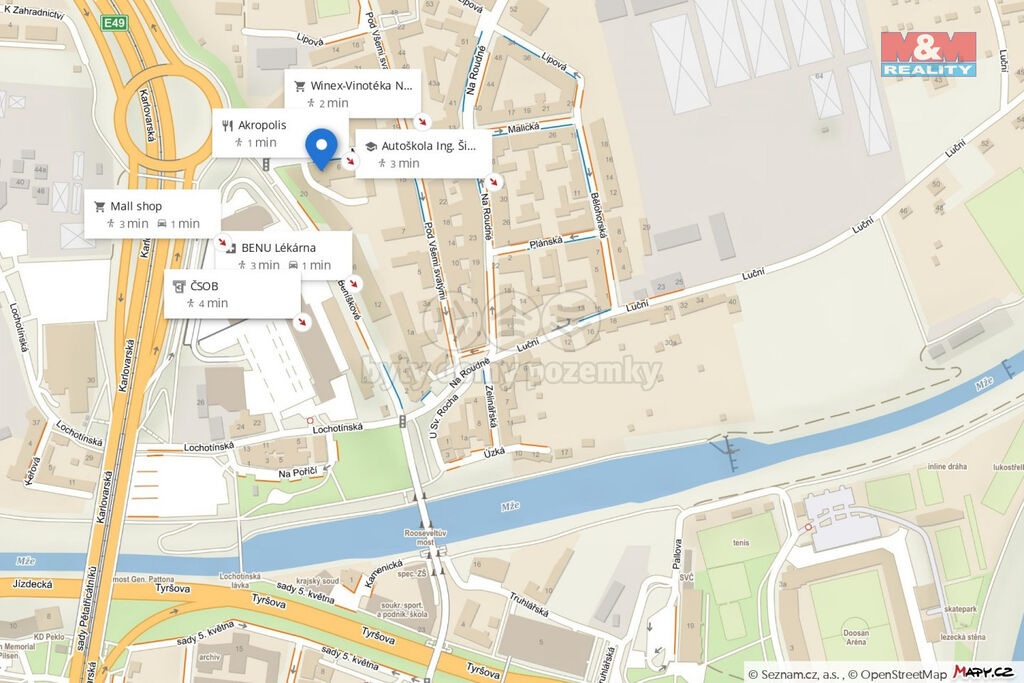
Task: Click the ČSOB ATM icon
Action: pyautogui.click(x=179, y=286)
